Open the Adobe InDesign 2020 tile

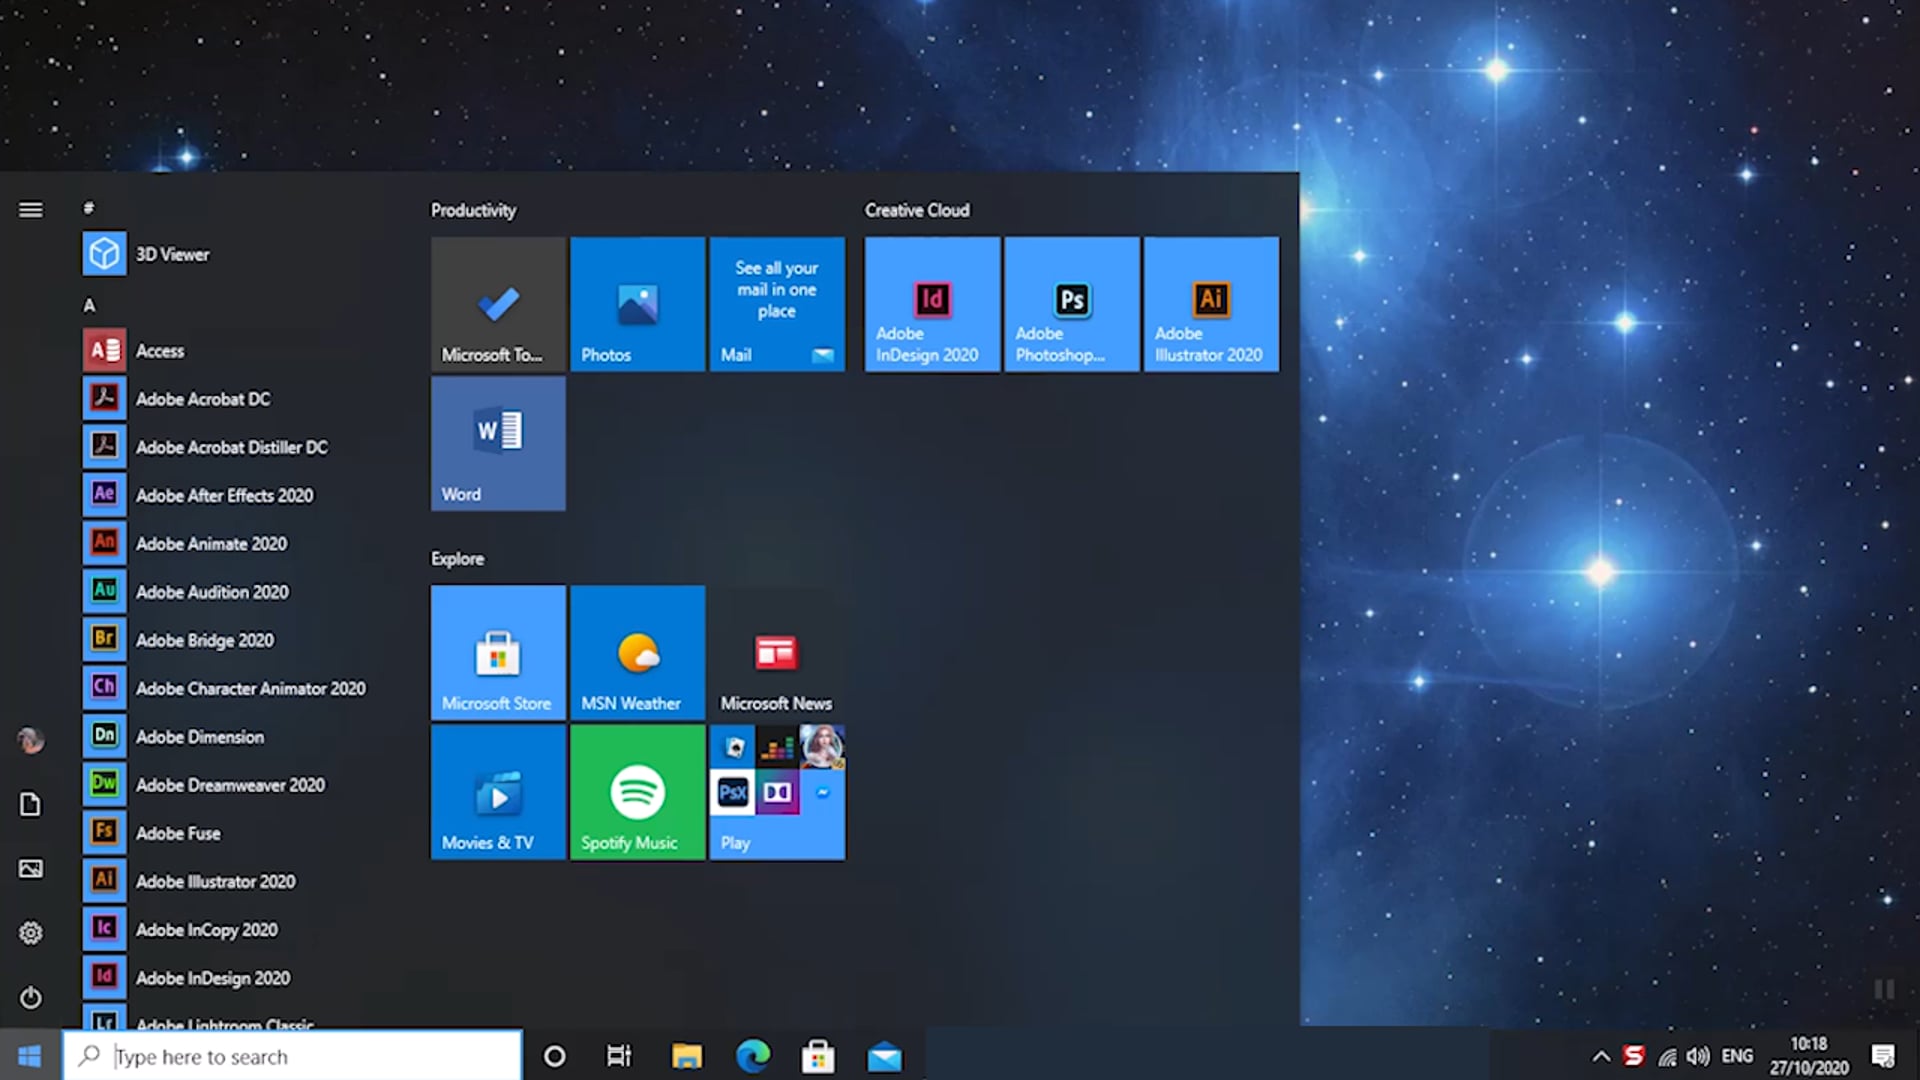931,303
